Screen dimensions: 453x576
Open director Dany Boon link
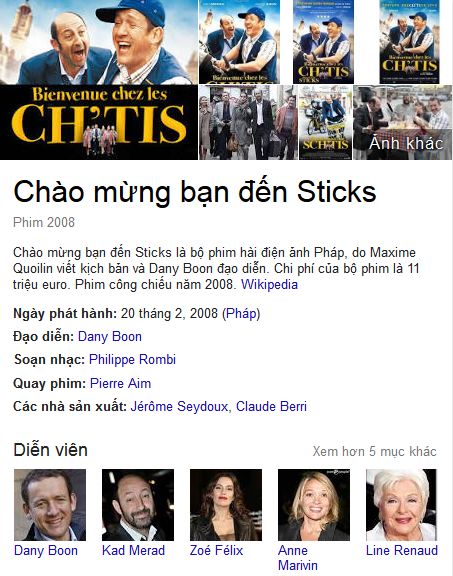pos(110,336)
